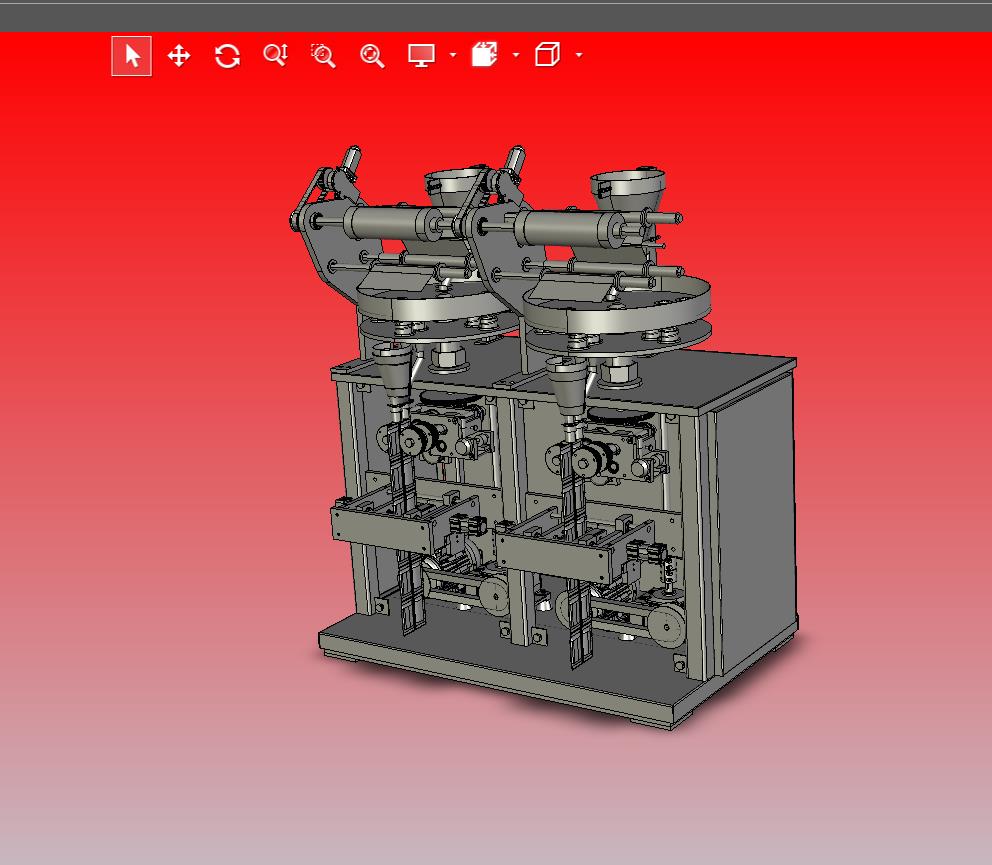Image resolution: width=992 pixels, height=865 pixels.
Task: Open the dropdown arrow beside monitor icon
Action: (452, 55)
